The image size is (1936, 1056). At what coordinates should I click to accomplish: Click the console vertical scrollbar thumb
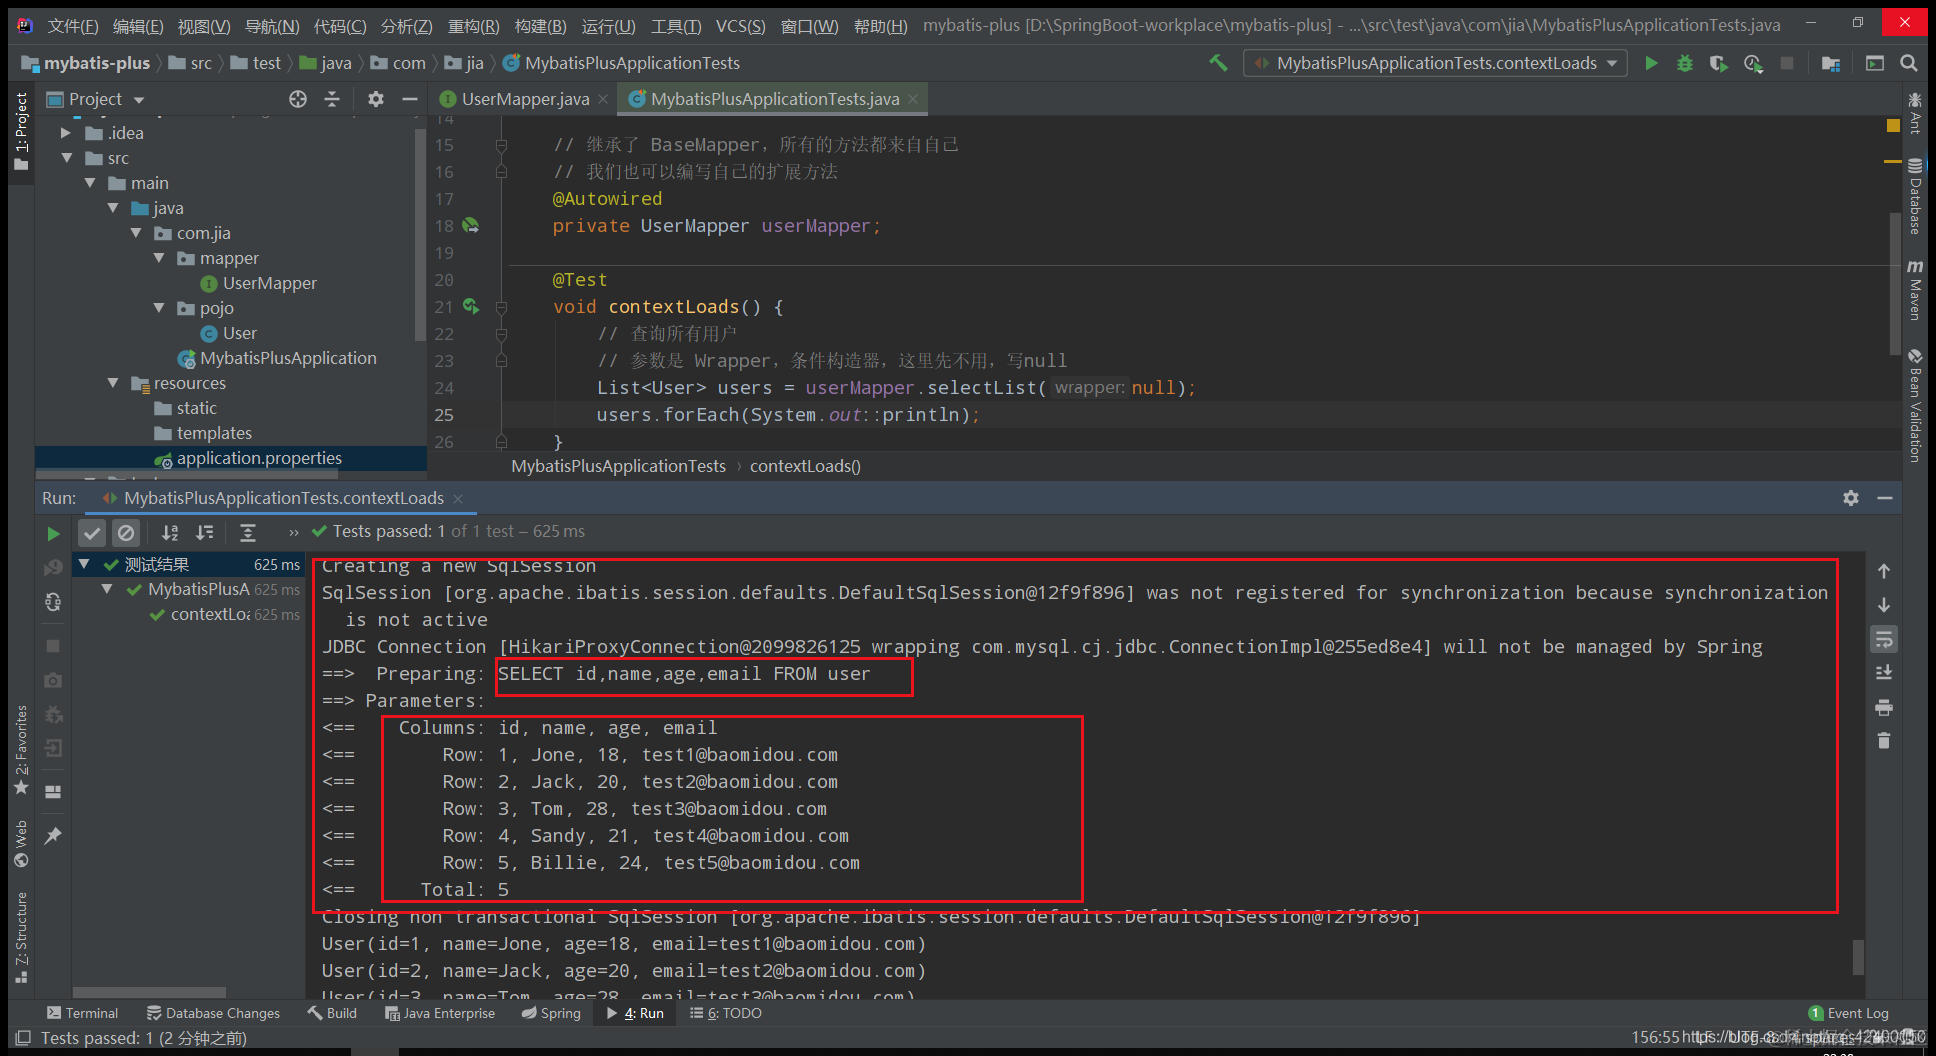pos(1858,957)
